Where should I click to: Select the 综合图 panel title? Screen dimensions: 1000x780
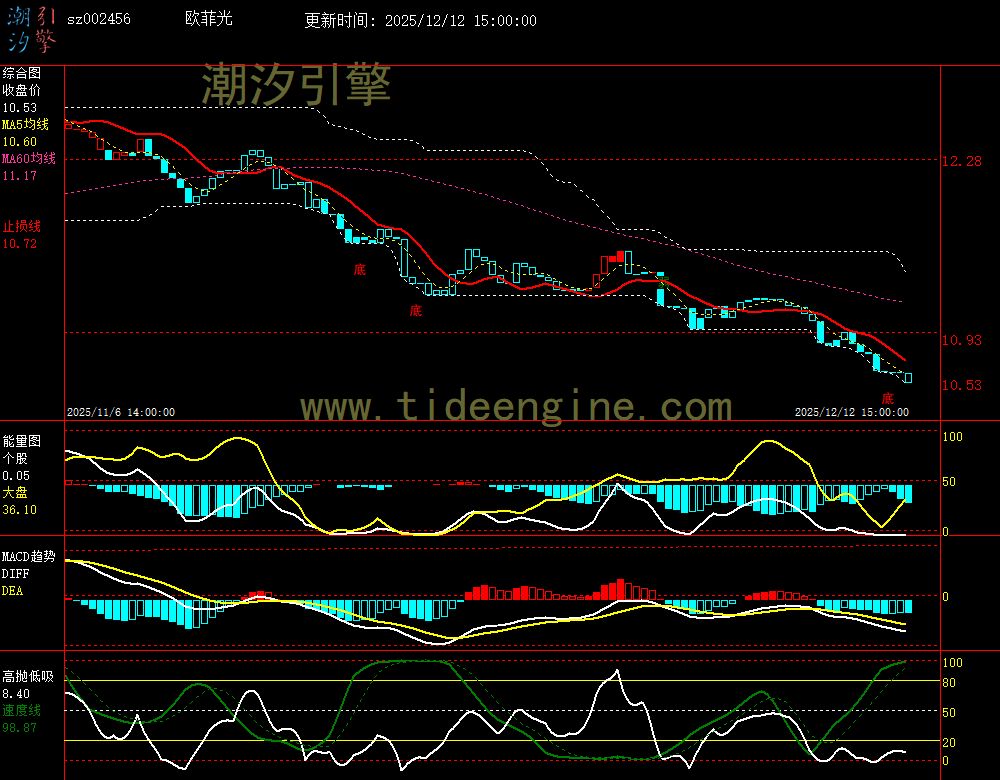21,73
